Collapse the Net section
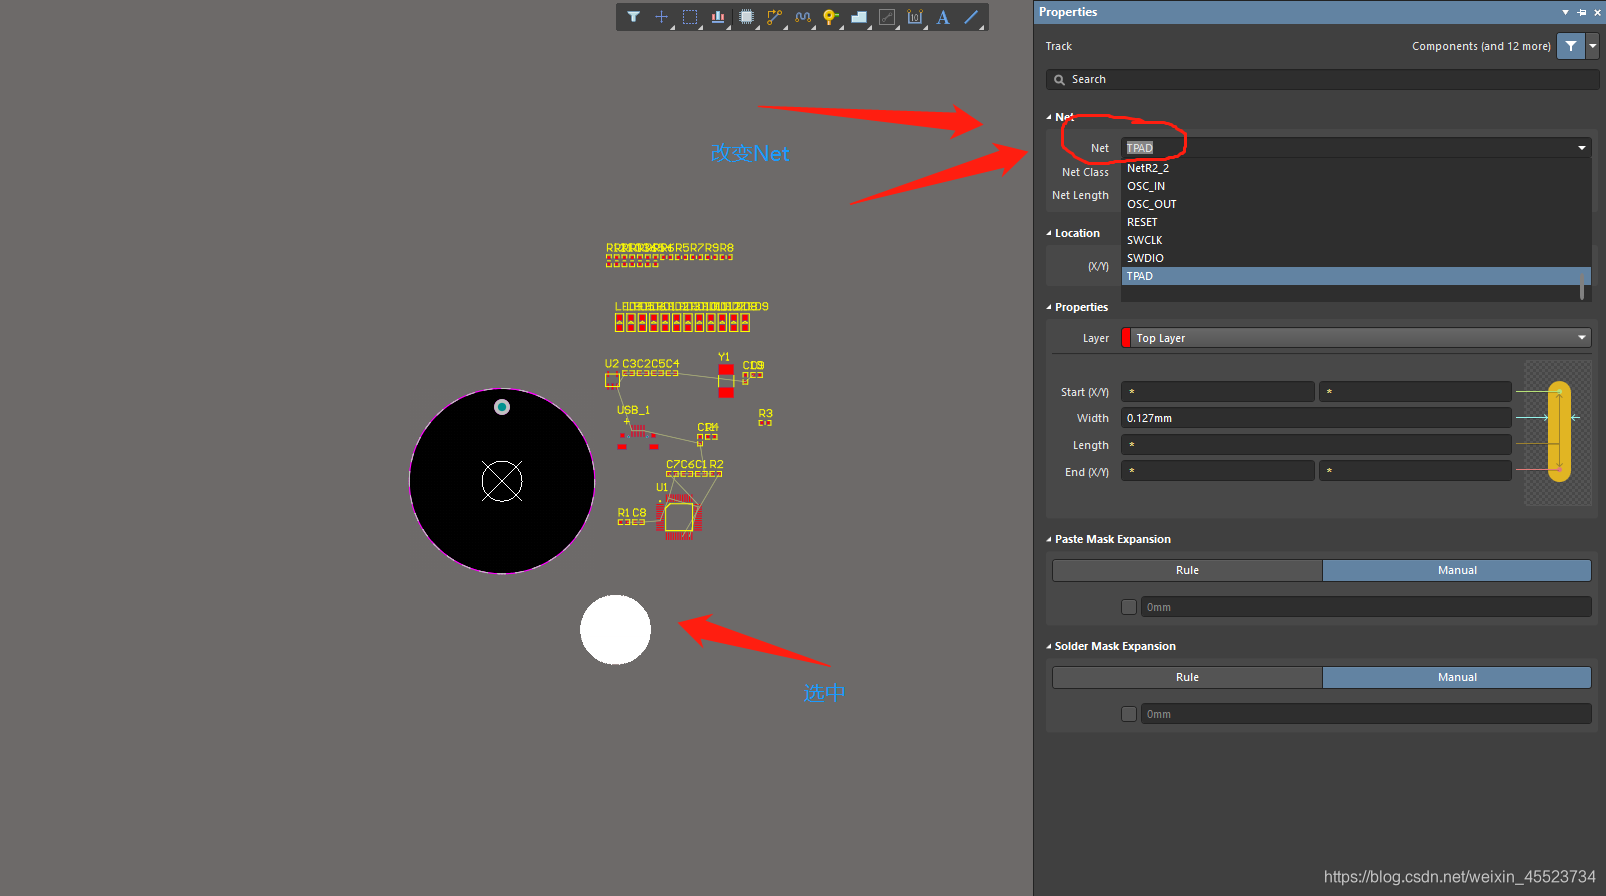The width and height of the screenshot is (1606, 896). (1049, 117)
